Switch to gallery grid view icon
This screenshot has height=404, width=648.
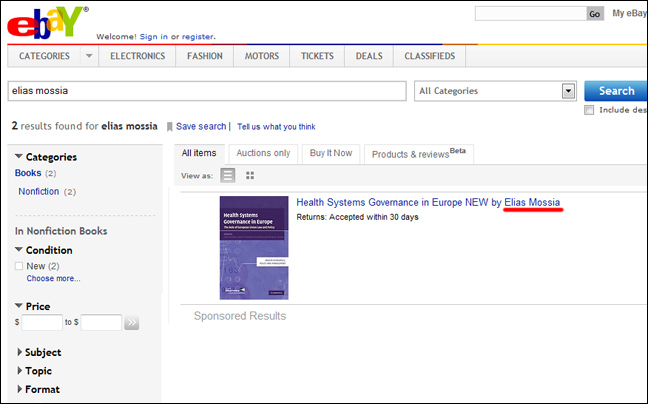(250, 175)
